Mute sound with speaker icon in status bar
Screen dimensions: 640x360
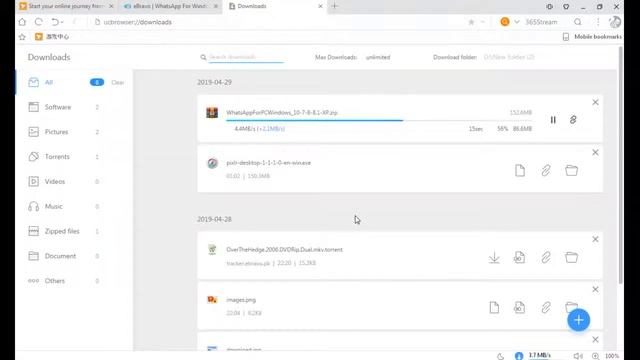point(578,356)
